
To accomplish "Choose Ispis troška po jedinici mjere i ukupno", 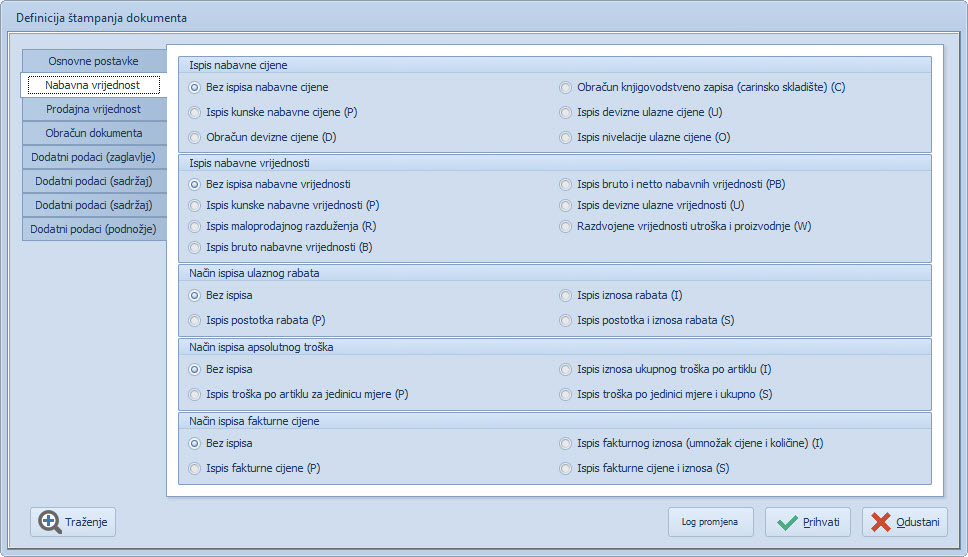I will point(566,395).
